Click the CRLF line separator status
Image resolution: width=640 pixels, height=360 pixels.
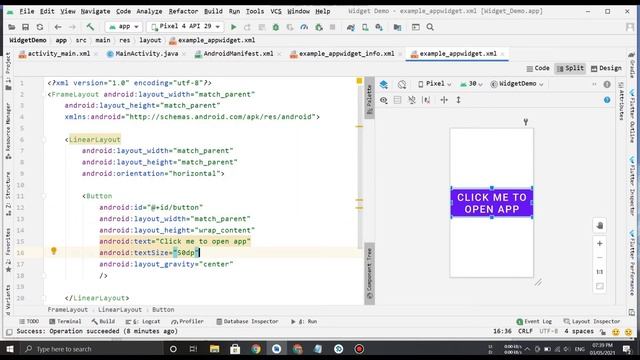pyautogui.click(x=525, y=331)
